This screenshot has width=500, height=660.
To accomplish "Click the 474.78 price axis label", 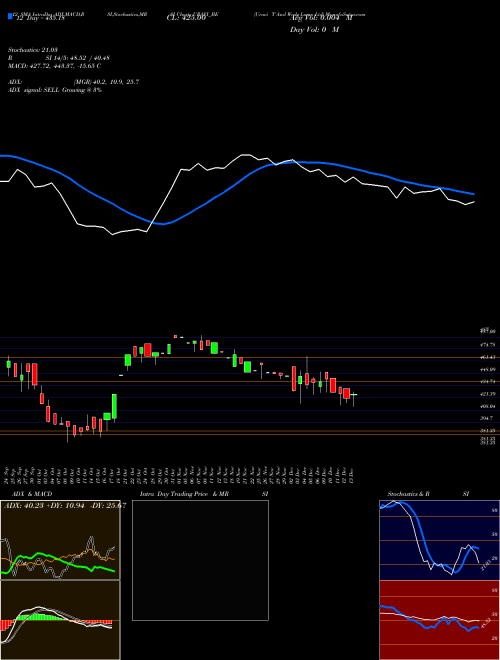I will pyautogui.click(x=487, y=345).
